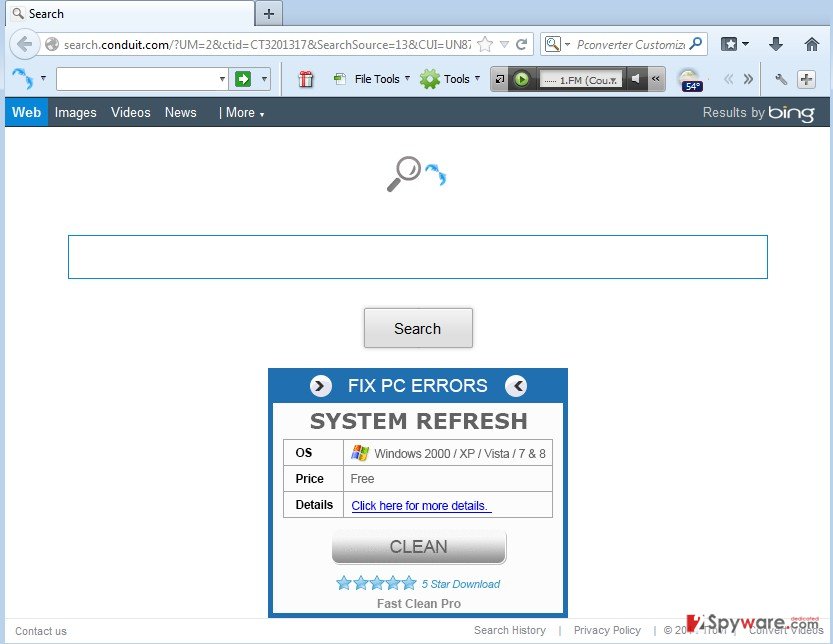Play the radio with green play button
The height and width of the screenshot is (644, 833).
(522, 79)
